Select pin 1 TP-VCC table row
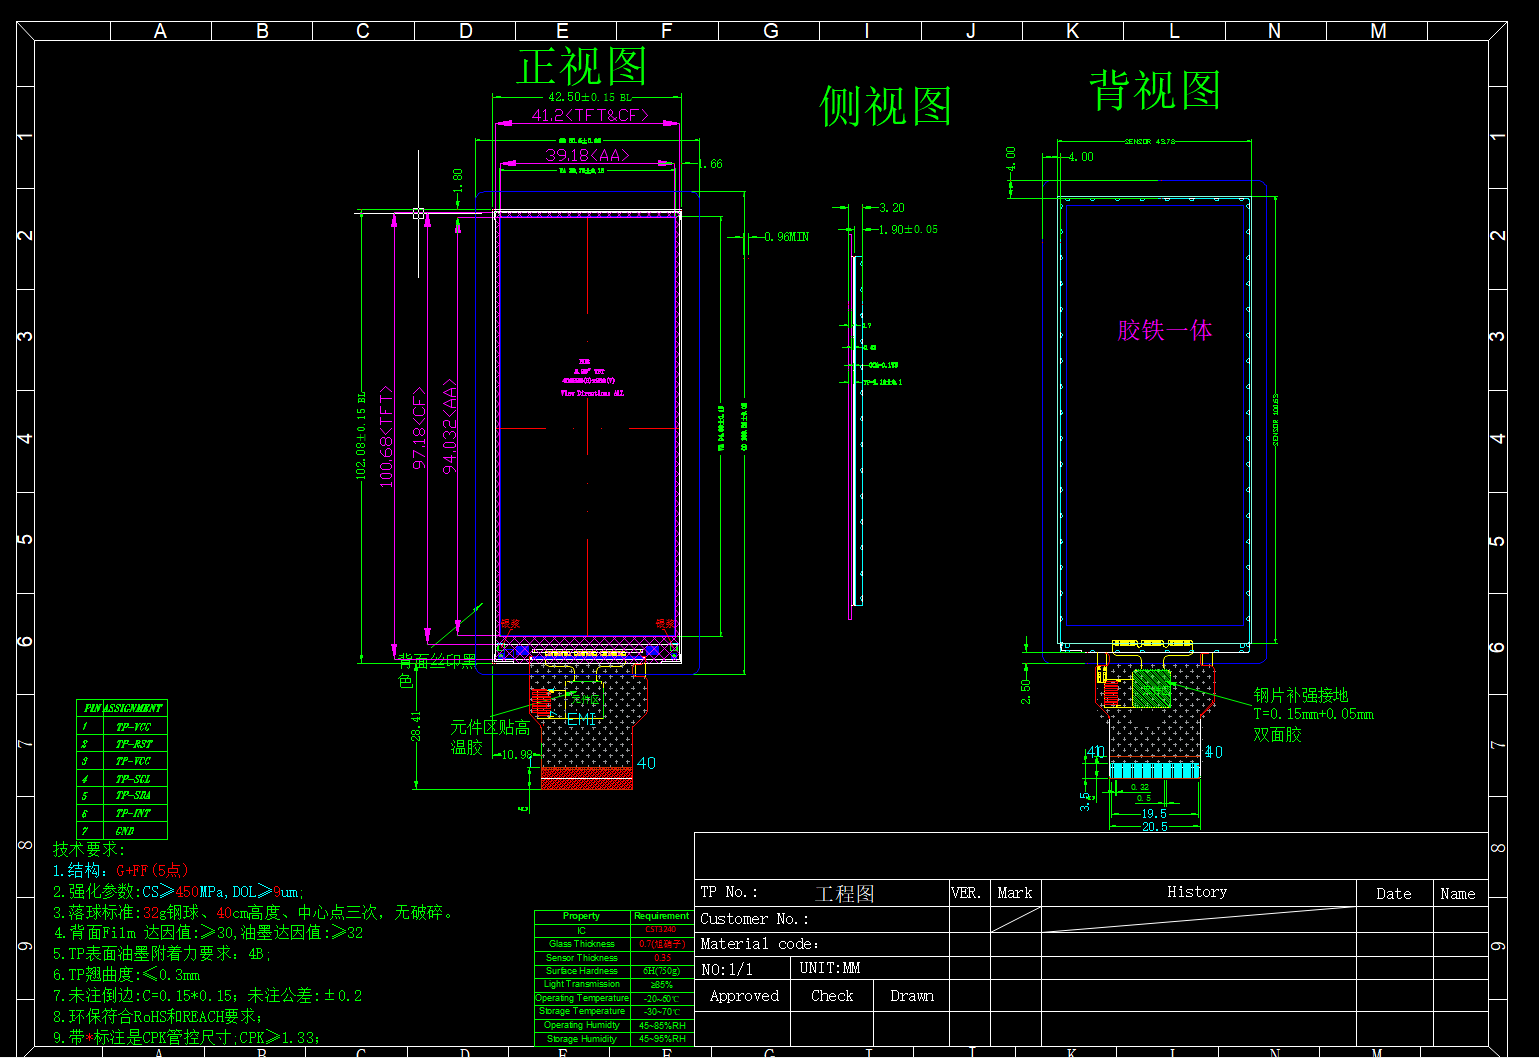This screenshot has height=1059, width=1539. click(122, 727)
